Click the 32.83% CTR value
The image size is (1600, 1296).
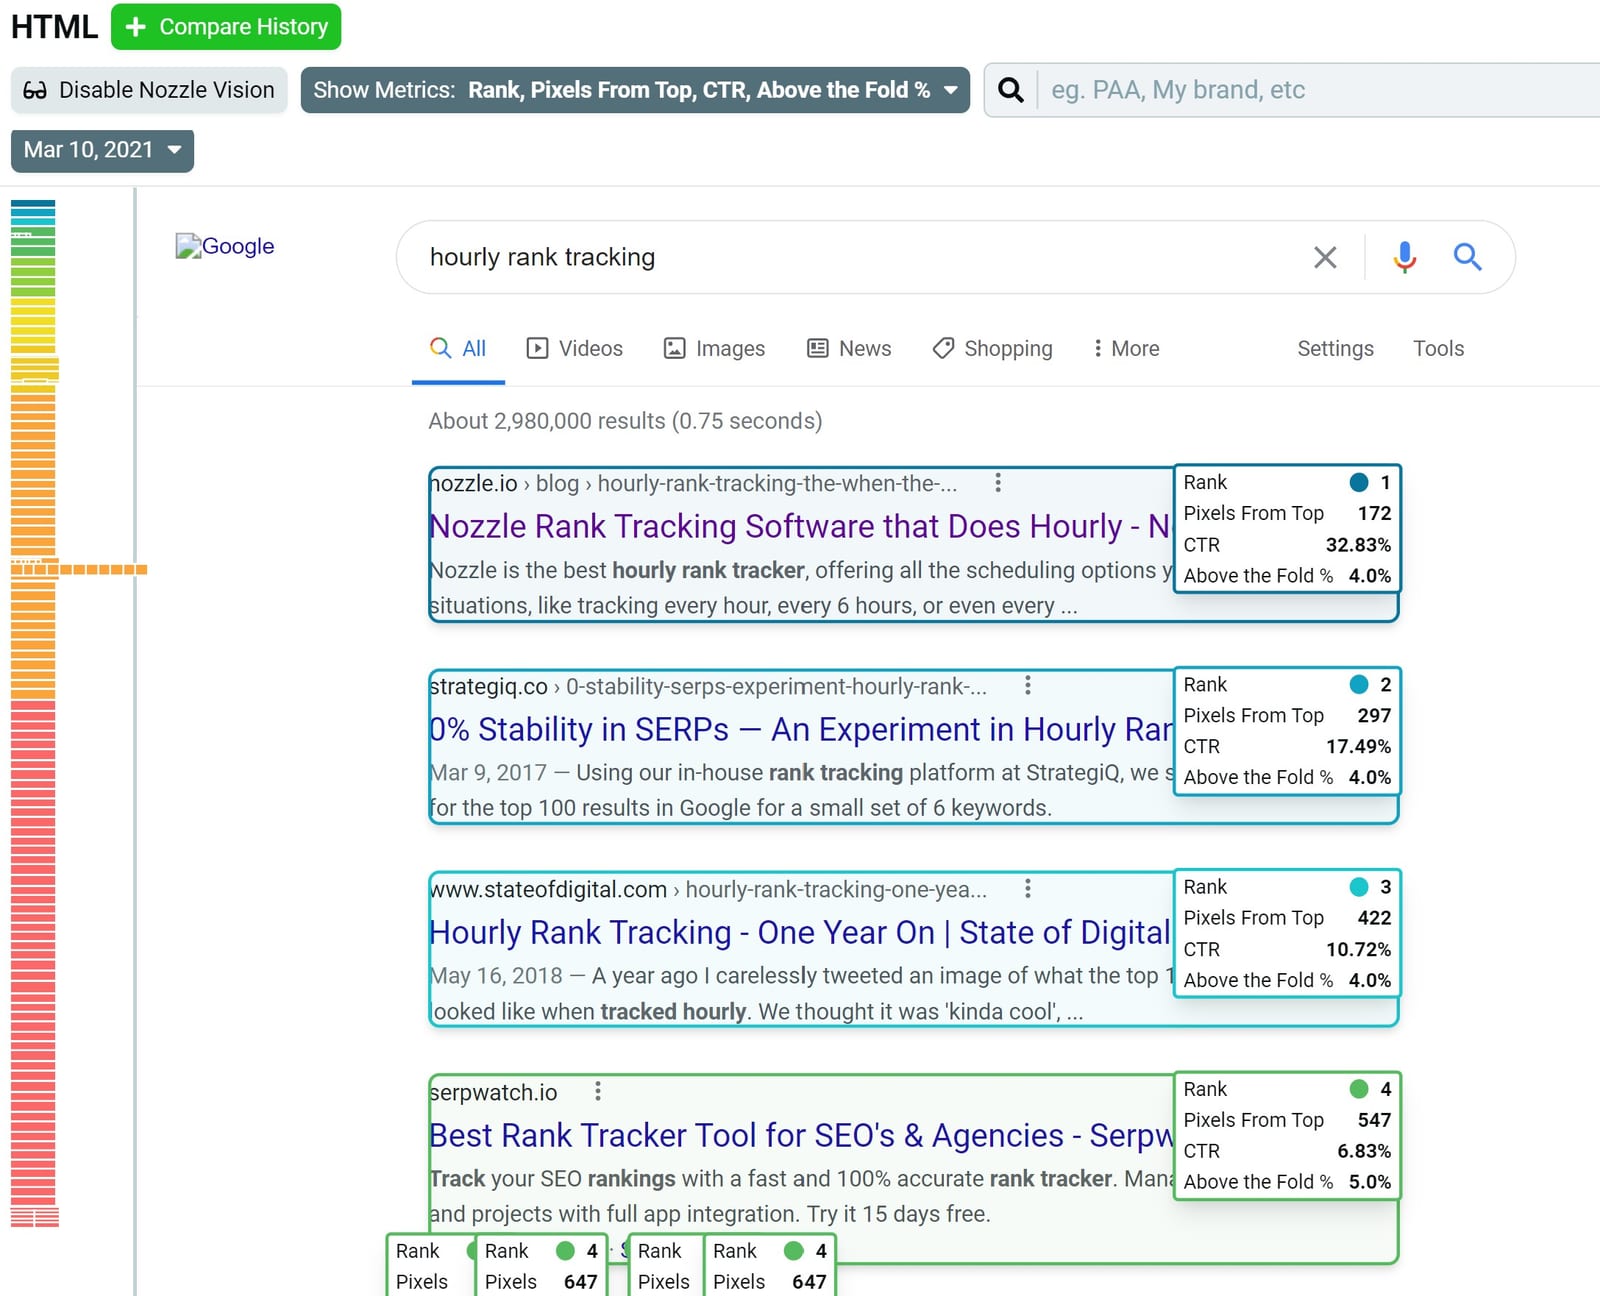pos(1358,545)
